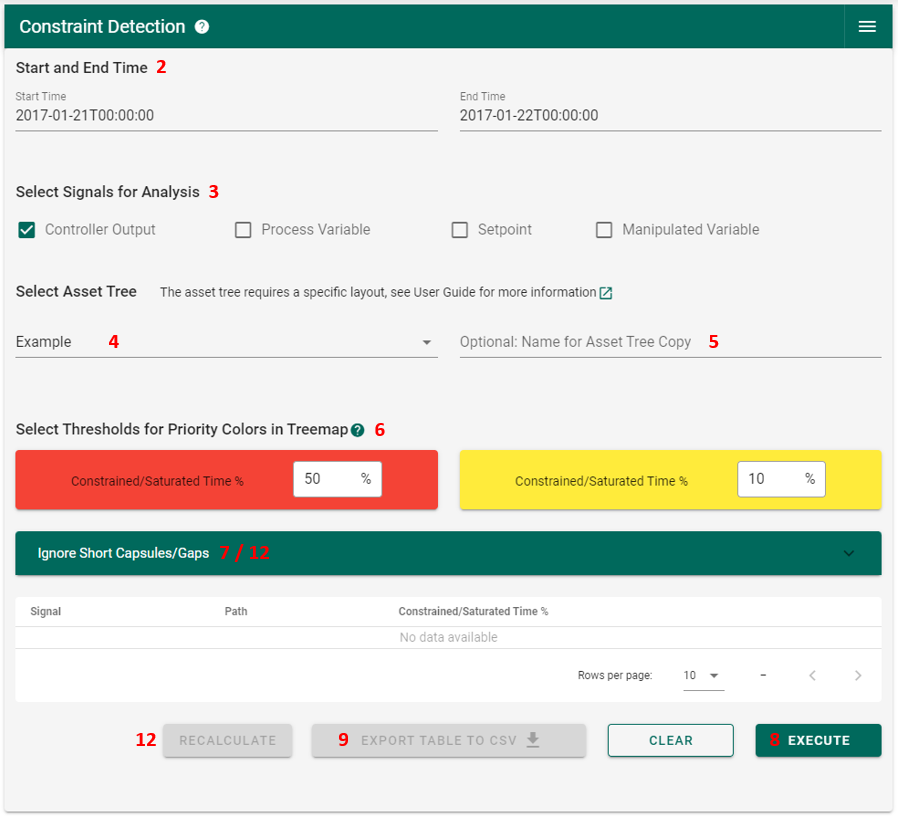
Task: Enable the Process Variable checkbox
Action: tap(243, 230)
